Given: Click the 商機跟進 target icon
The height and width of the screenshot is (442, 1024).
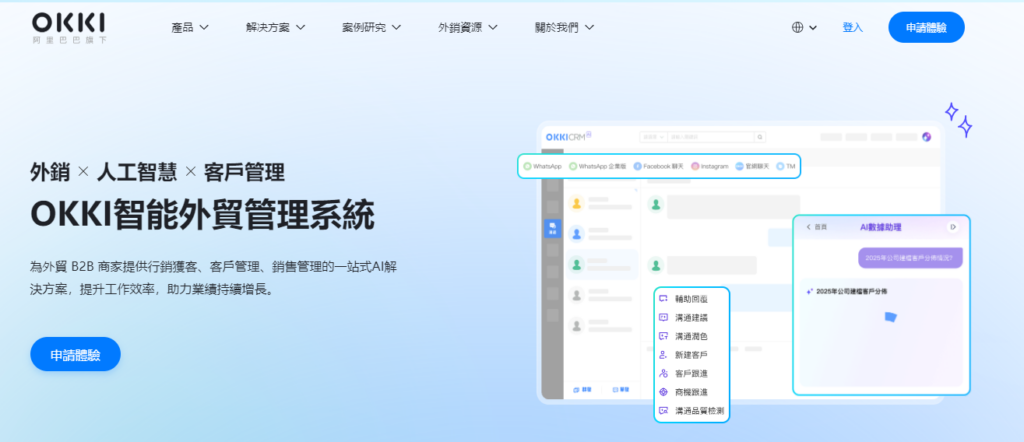Looking at the screenshot, I should point(664,392).
